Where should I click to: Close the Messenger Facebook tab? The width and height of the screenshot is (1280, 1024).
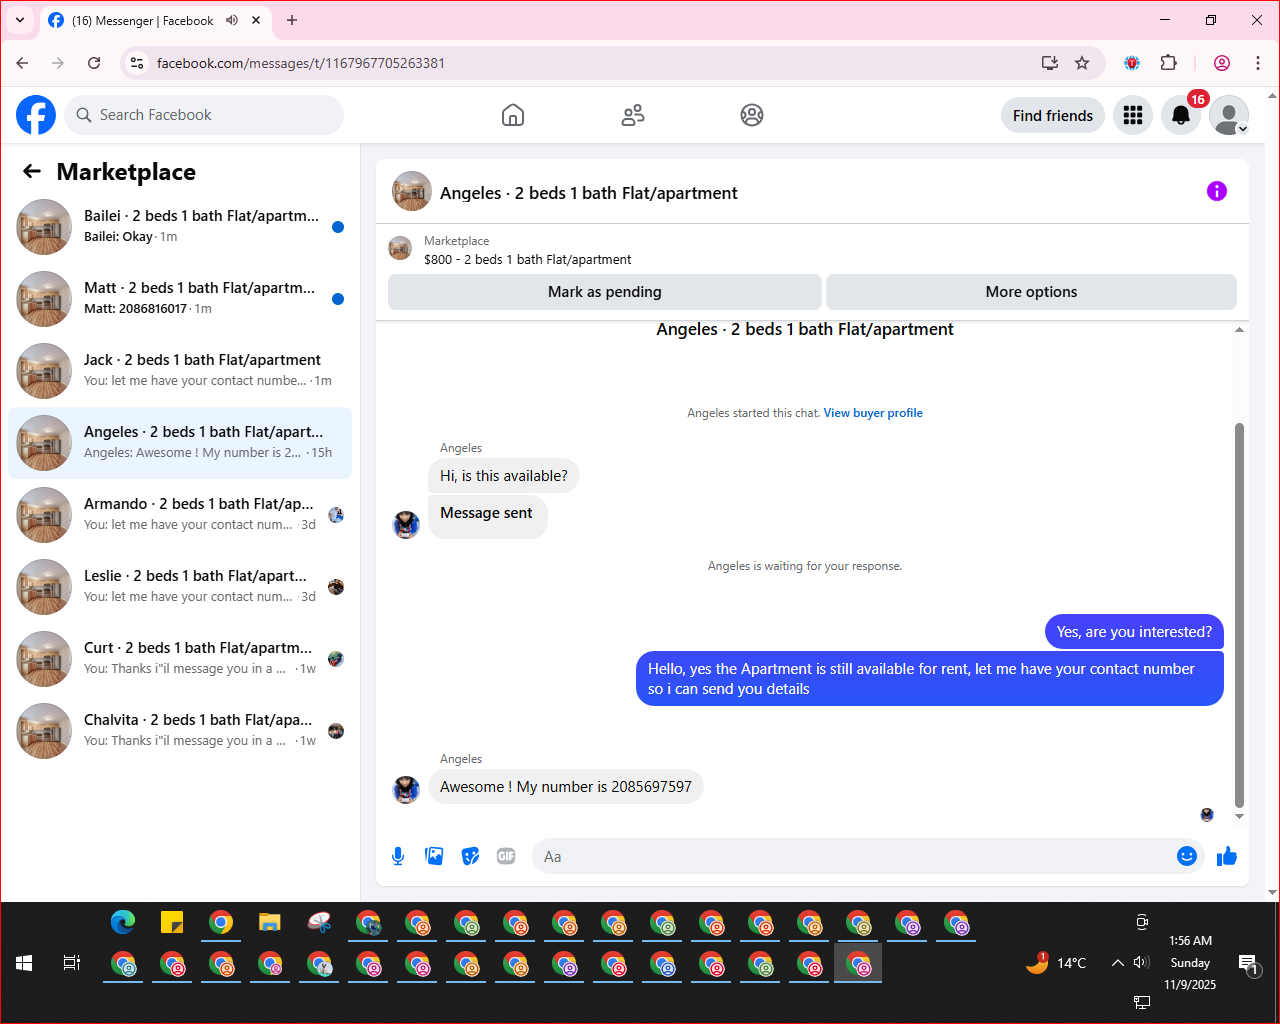click(x=256, y=20)
